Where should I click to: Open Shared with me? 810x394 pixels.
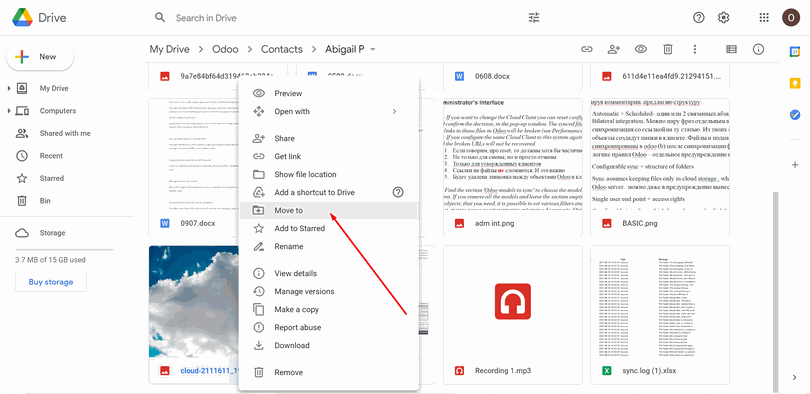tap(65, 133)
